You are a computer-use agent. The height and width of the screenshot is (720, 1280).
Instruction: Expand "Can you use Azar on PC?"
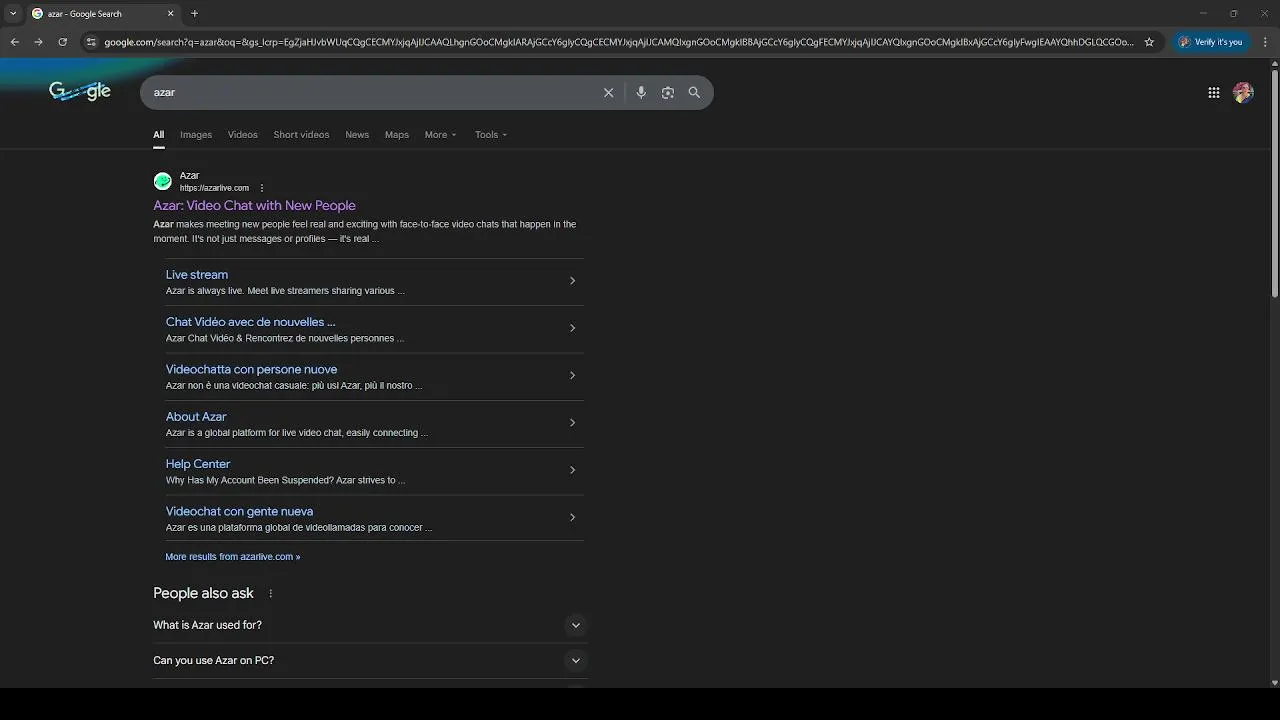[575, 660]
